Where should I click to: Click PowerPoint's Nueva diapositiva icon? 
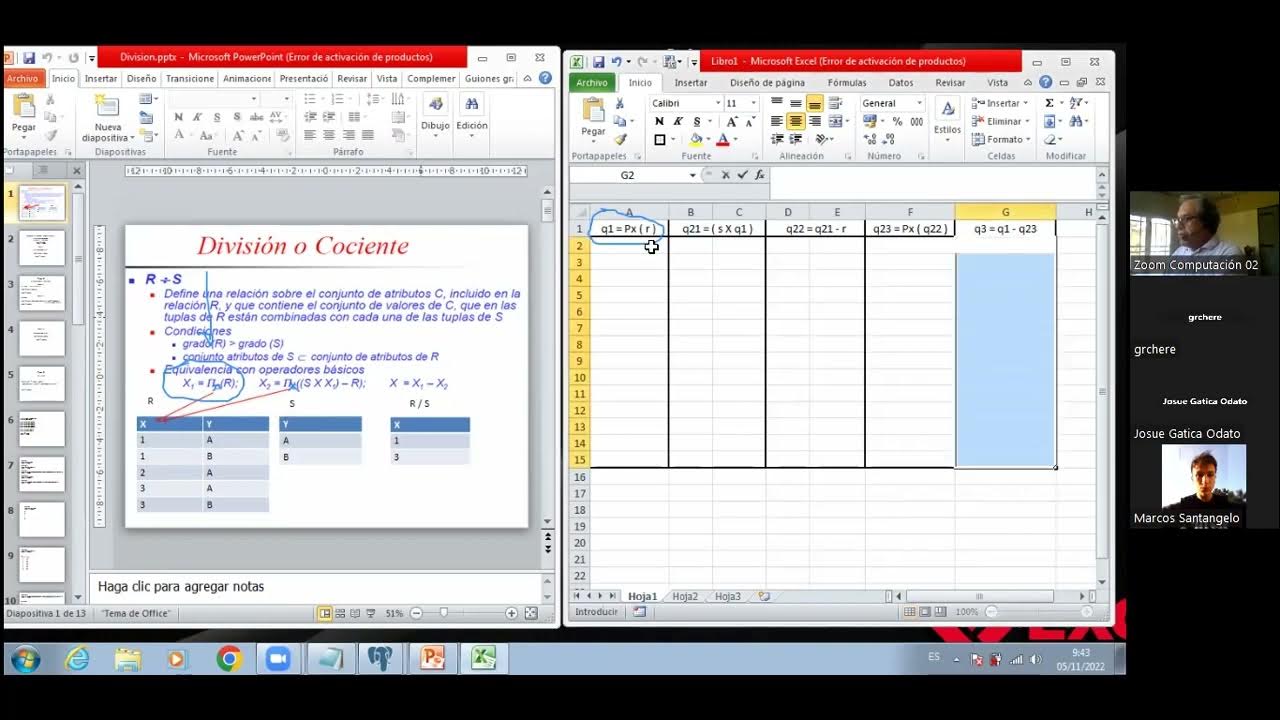click(107, 105)
